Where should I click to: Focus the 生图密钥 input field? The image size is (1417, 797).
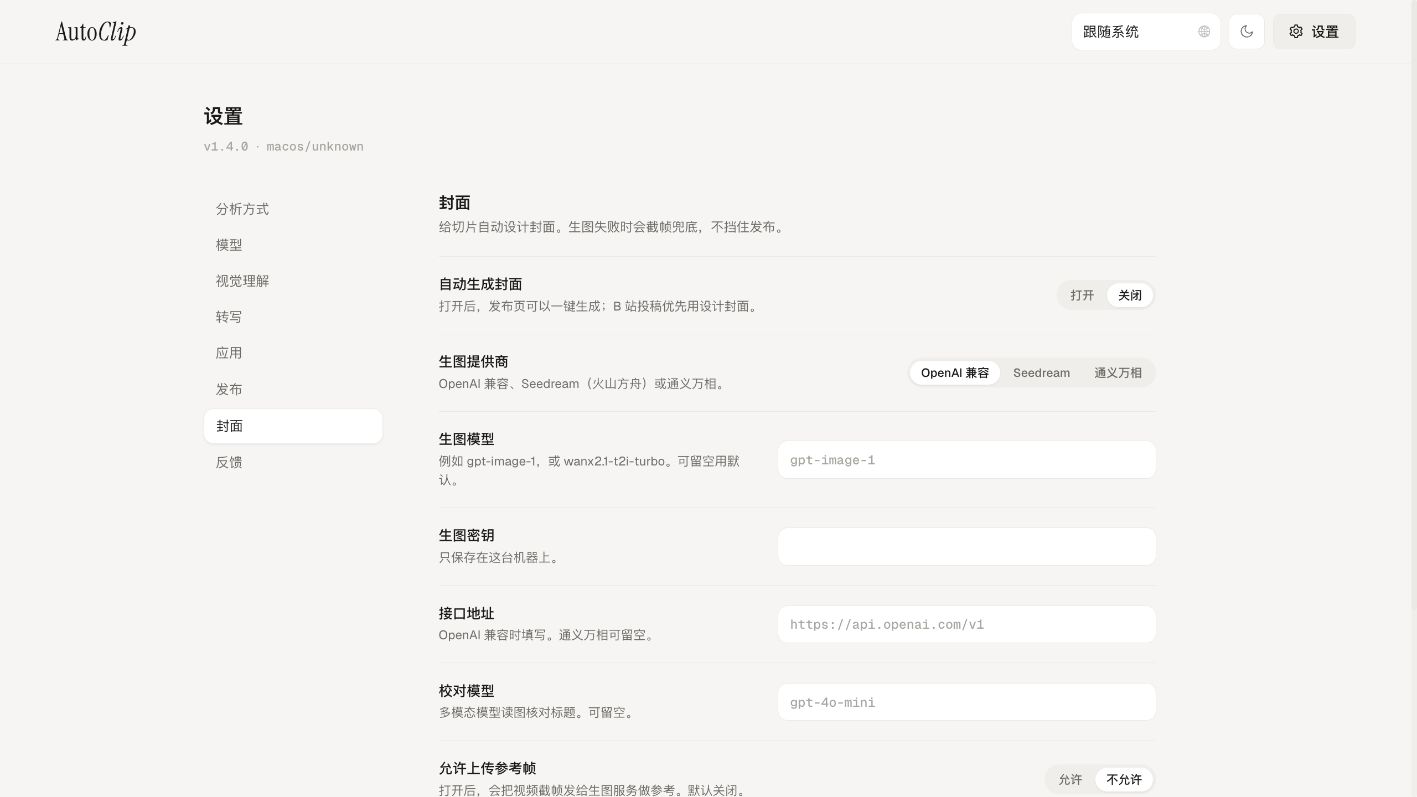pyautogui.click(x=967, y=546)
